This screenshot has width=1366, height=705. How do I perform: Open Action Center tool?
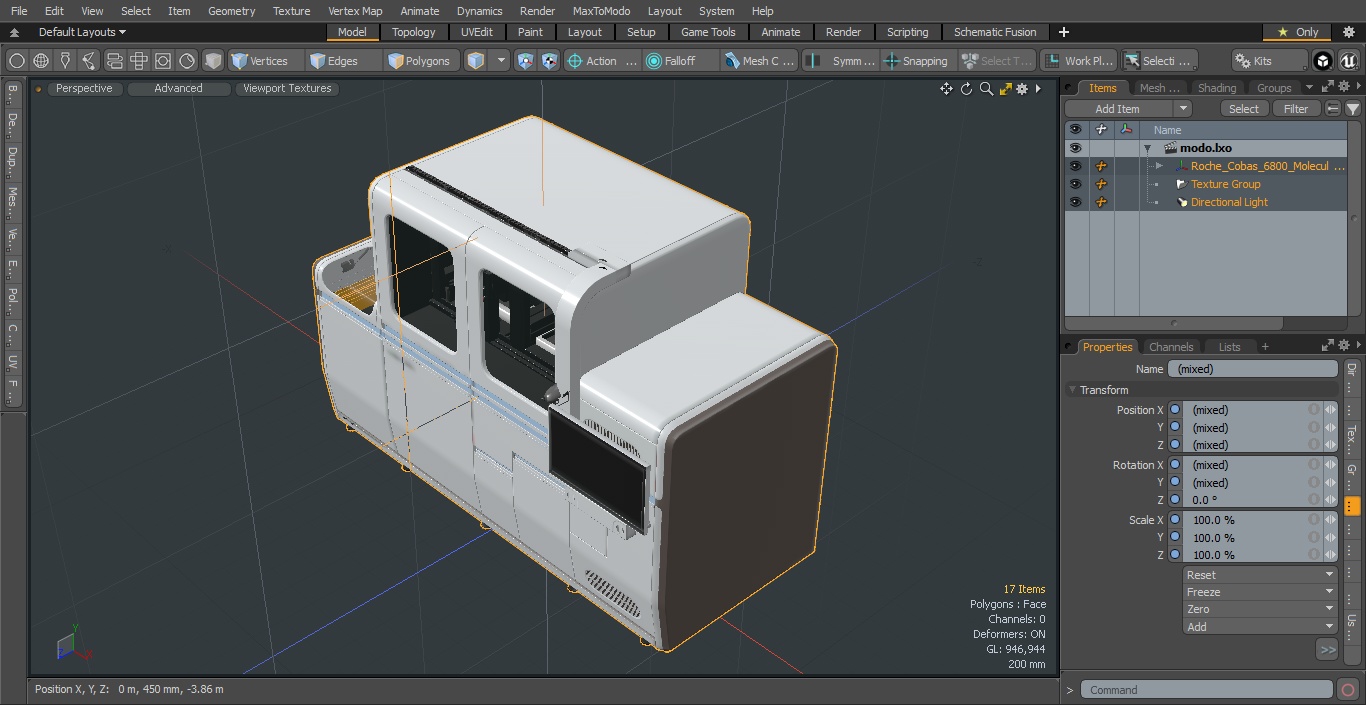pyautogui.click(x=601, y=61)
